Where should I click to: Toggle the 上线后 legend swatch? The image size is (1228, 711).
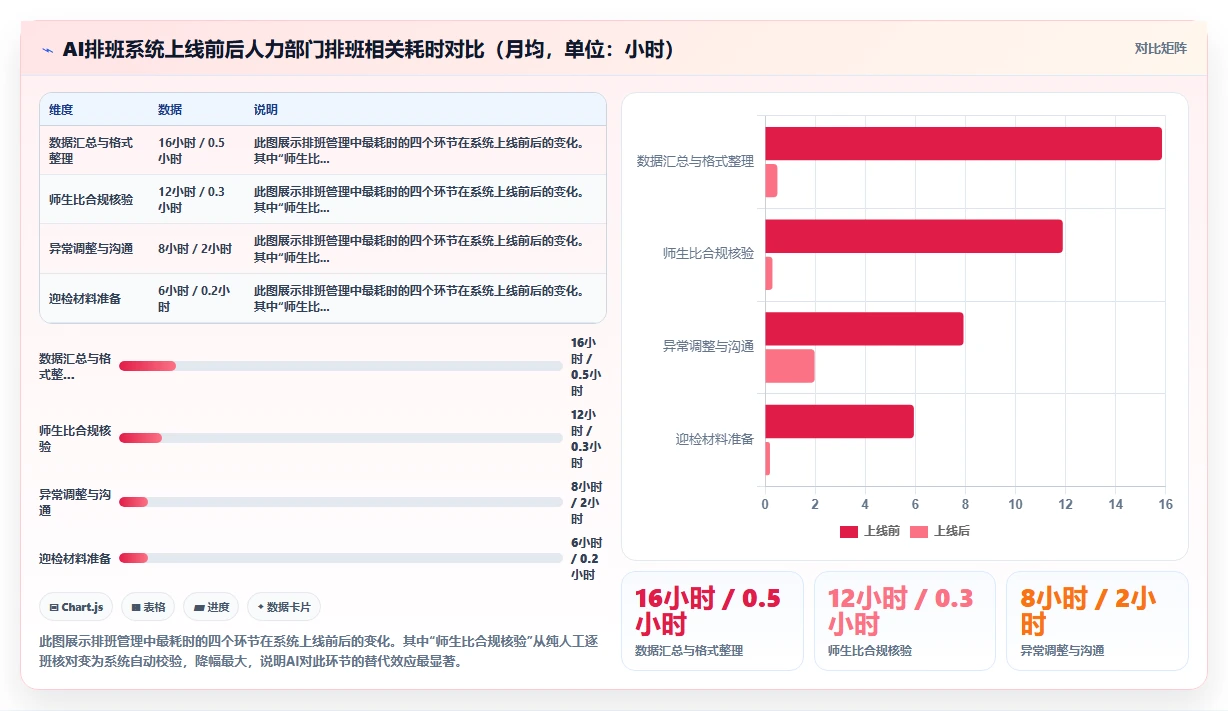pyautogui.click(x=918, y=531)
